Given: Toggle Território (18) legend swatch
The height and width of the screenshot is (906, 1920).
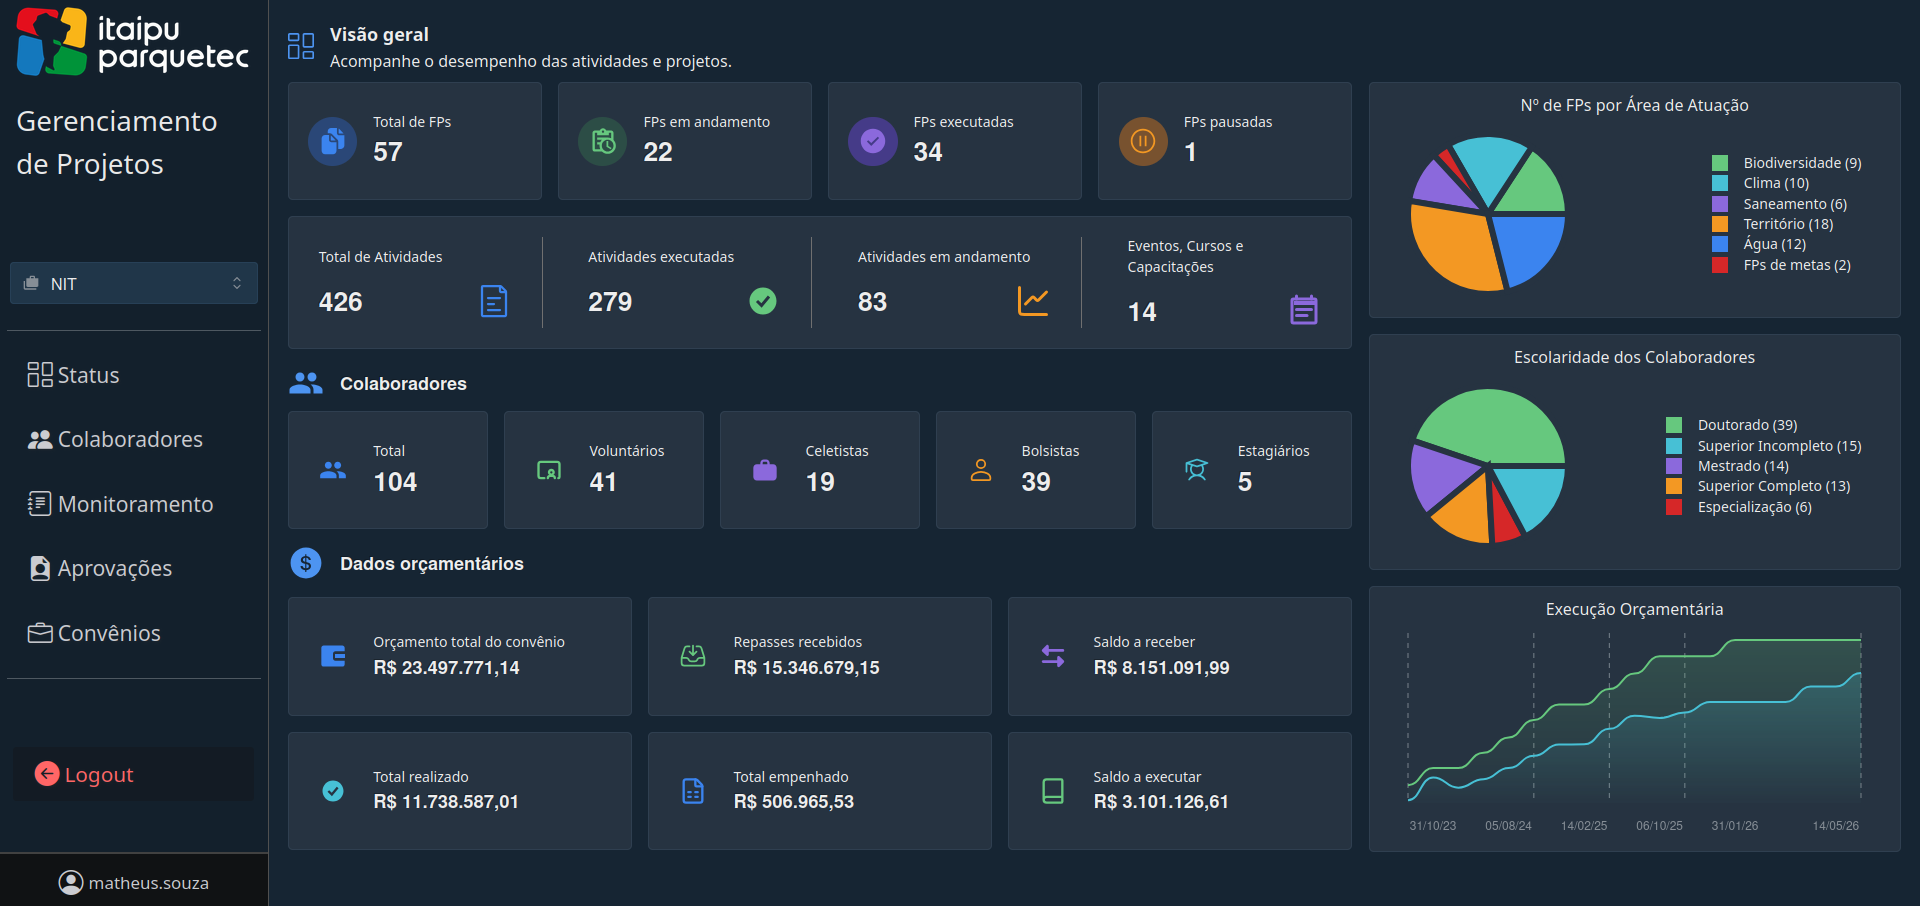Looking at the screenshot, I should coord(1720,224).
